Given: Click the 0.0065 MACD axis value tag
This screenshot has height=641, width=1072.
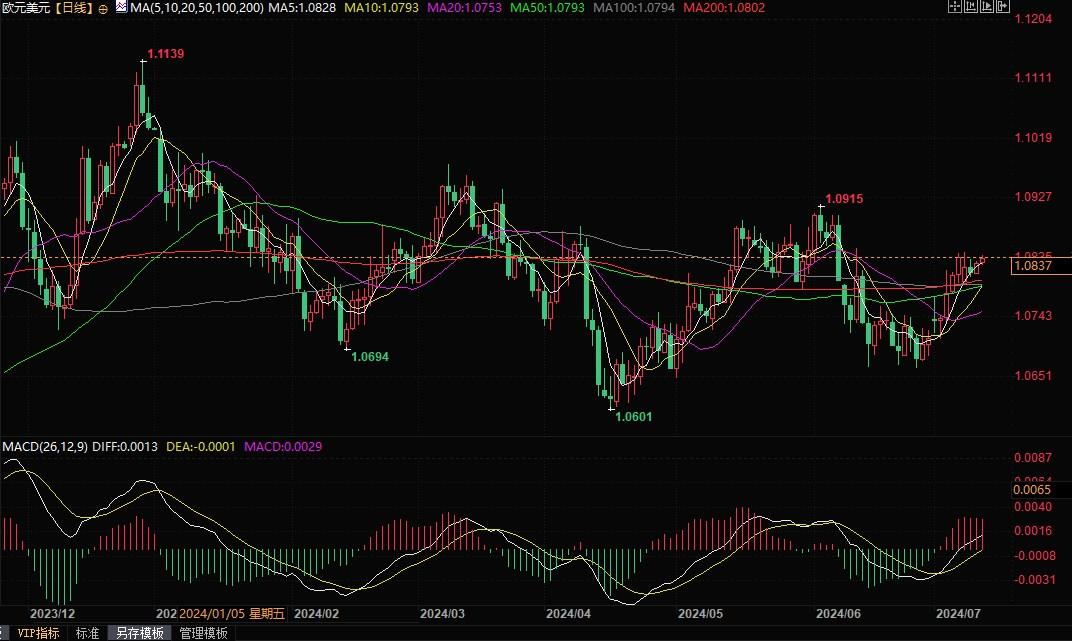Looking at the screenshot, I should coord(1030,490).
